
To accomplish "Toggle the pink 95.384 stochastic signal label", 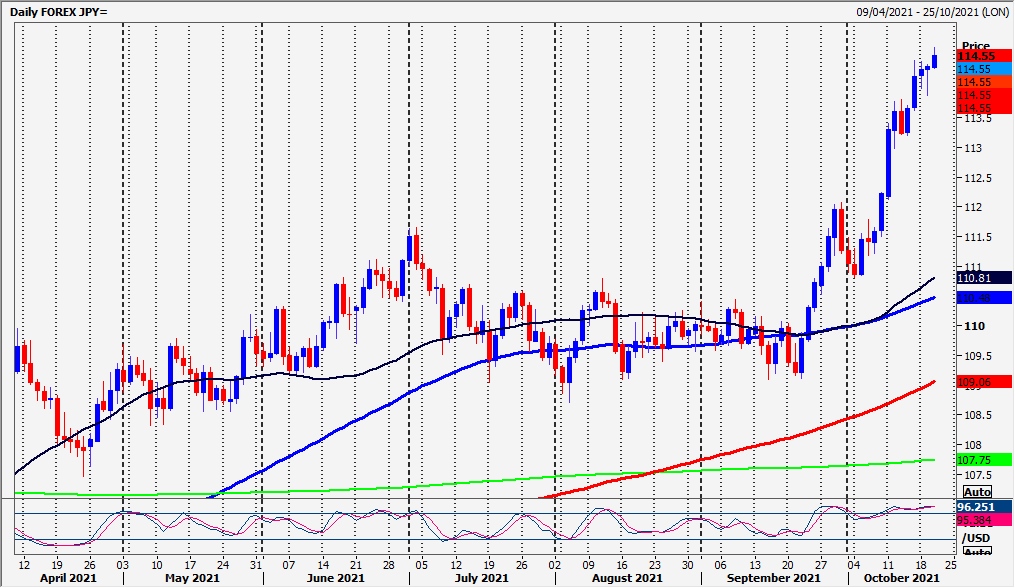I will coord(976,520).
